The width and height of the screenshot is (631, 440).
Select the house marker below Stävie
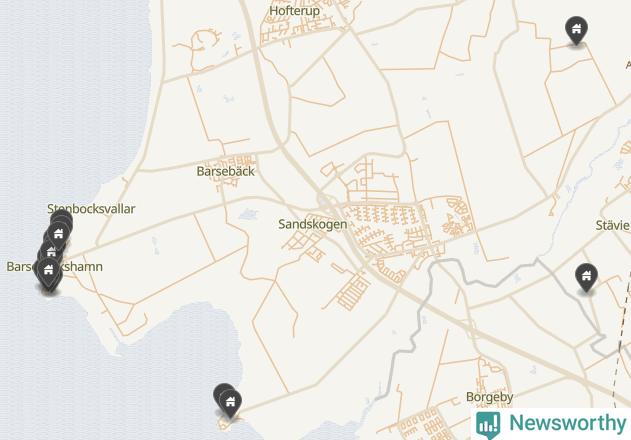point(586,276)
